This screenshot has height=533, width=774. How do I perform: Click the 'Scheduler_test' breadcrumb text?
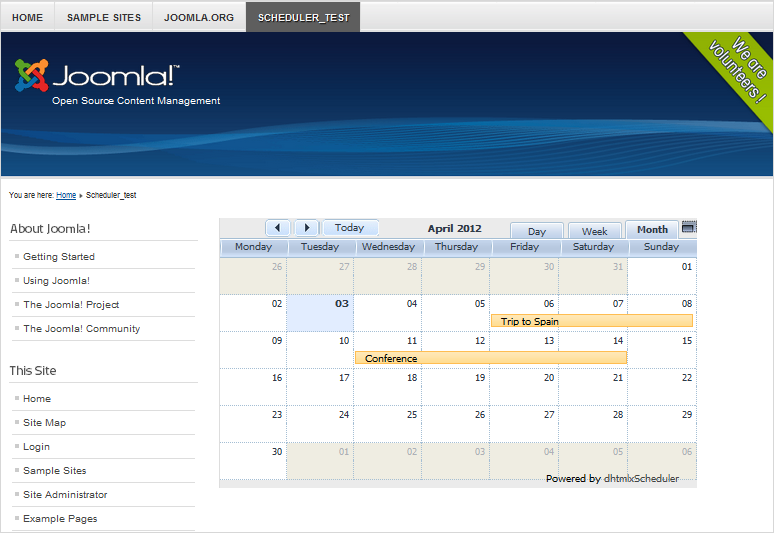point(111,195)
